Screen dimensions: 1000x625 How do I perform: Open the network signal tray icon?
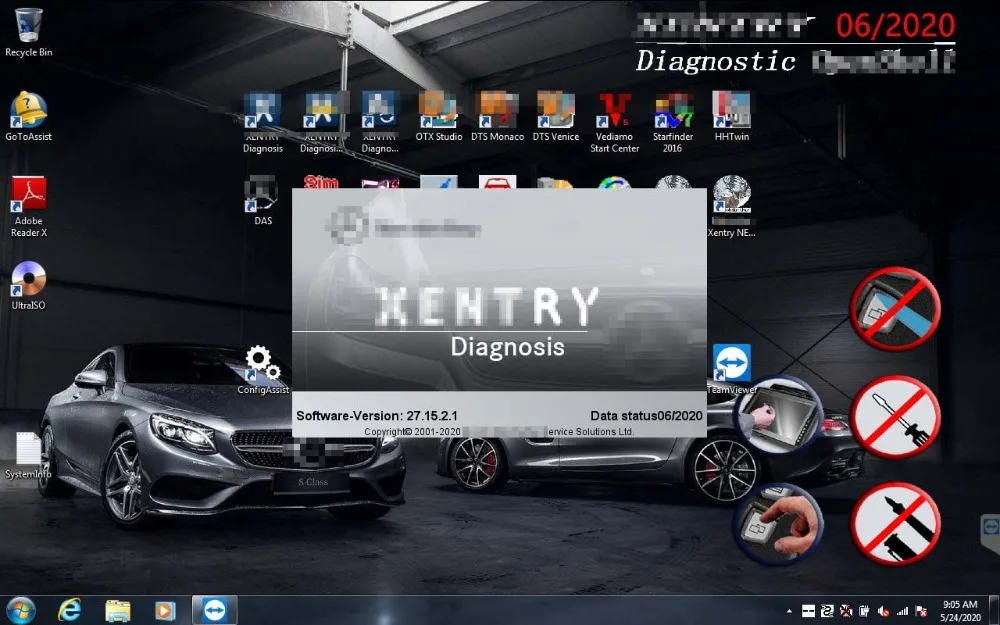click(902, 611)
